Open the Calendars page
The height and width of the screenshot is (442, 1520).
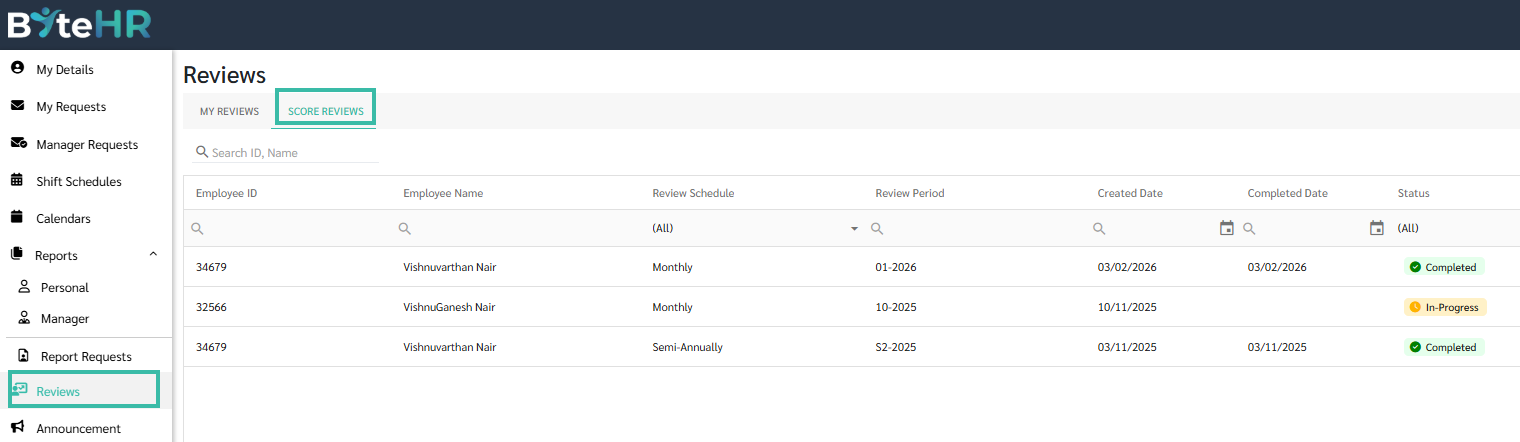[x=63, y=218]
